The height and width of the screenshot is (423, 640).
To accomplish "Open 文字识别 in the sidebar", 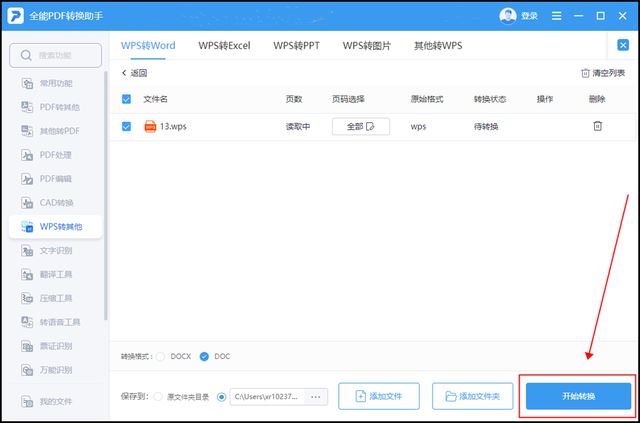I will (56, 250).
